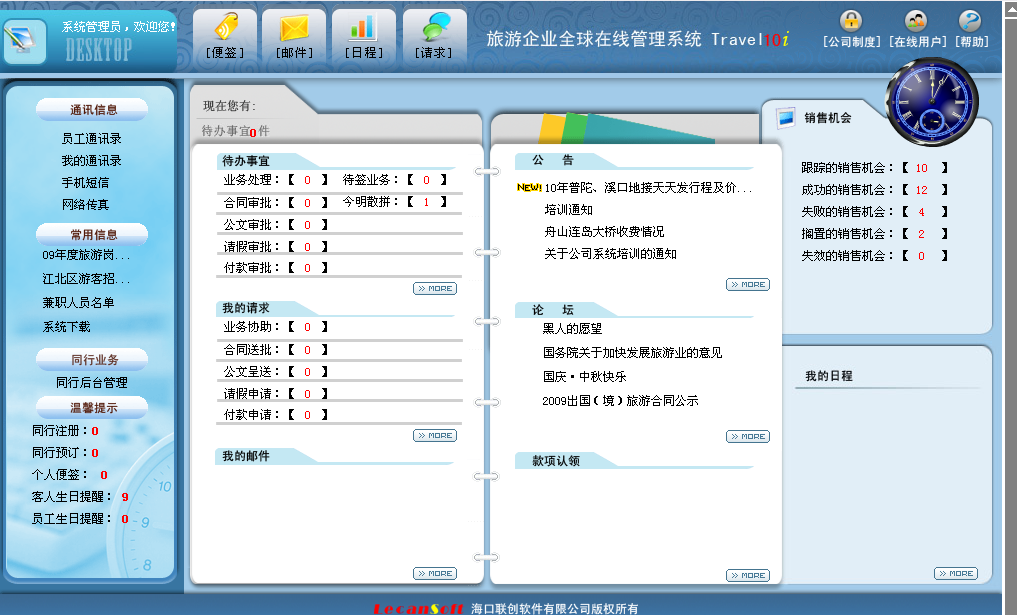The width and height of the screenshot is (1017, 615).
Task: Open forum post 黑人的愿望
Action: coord(573,329)
